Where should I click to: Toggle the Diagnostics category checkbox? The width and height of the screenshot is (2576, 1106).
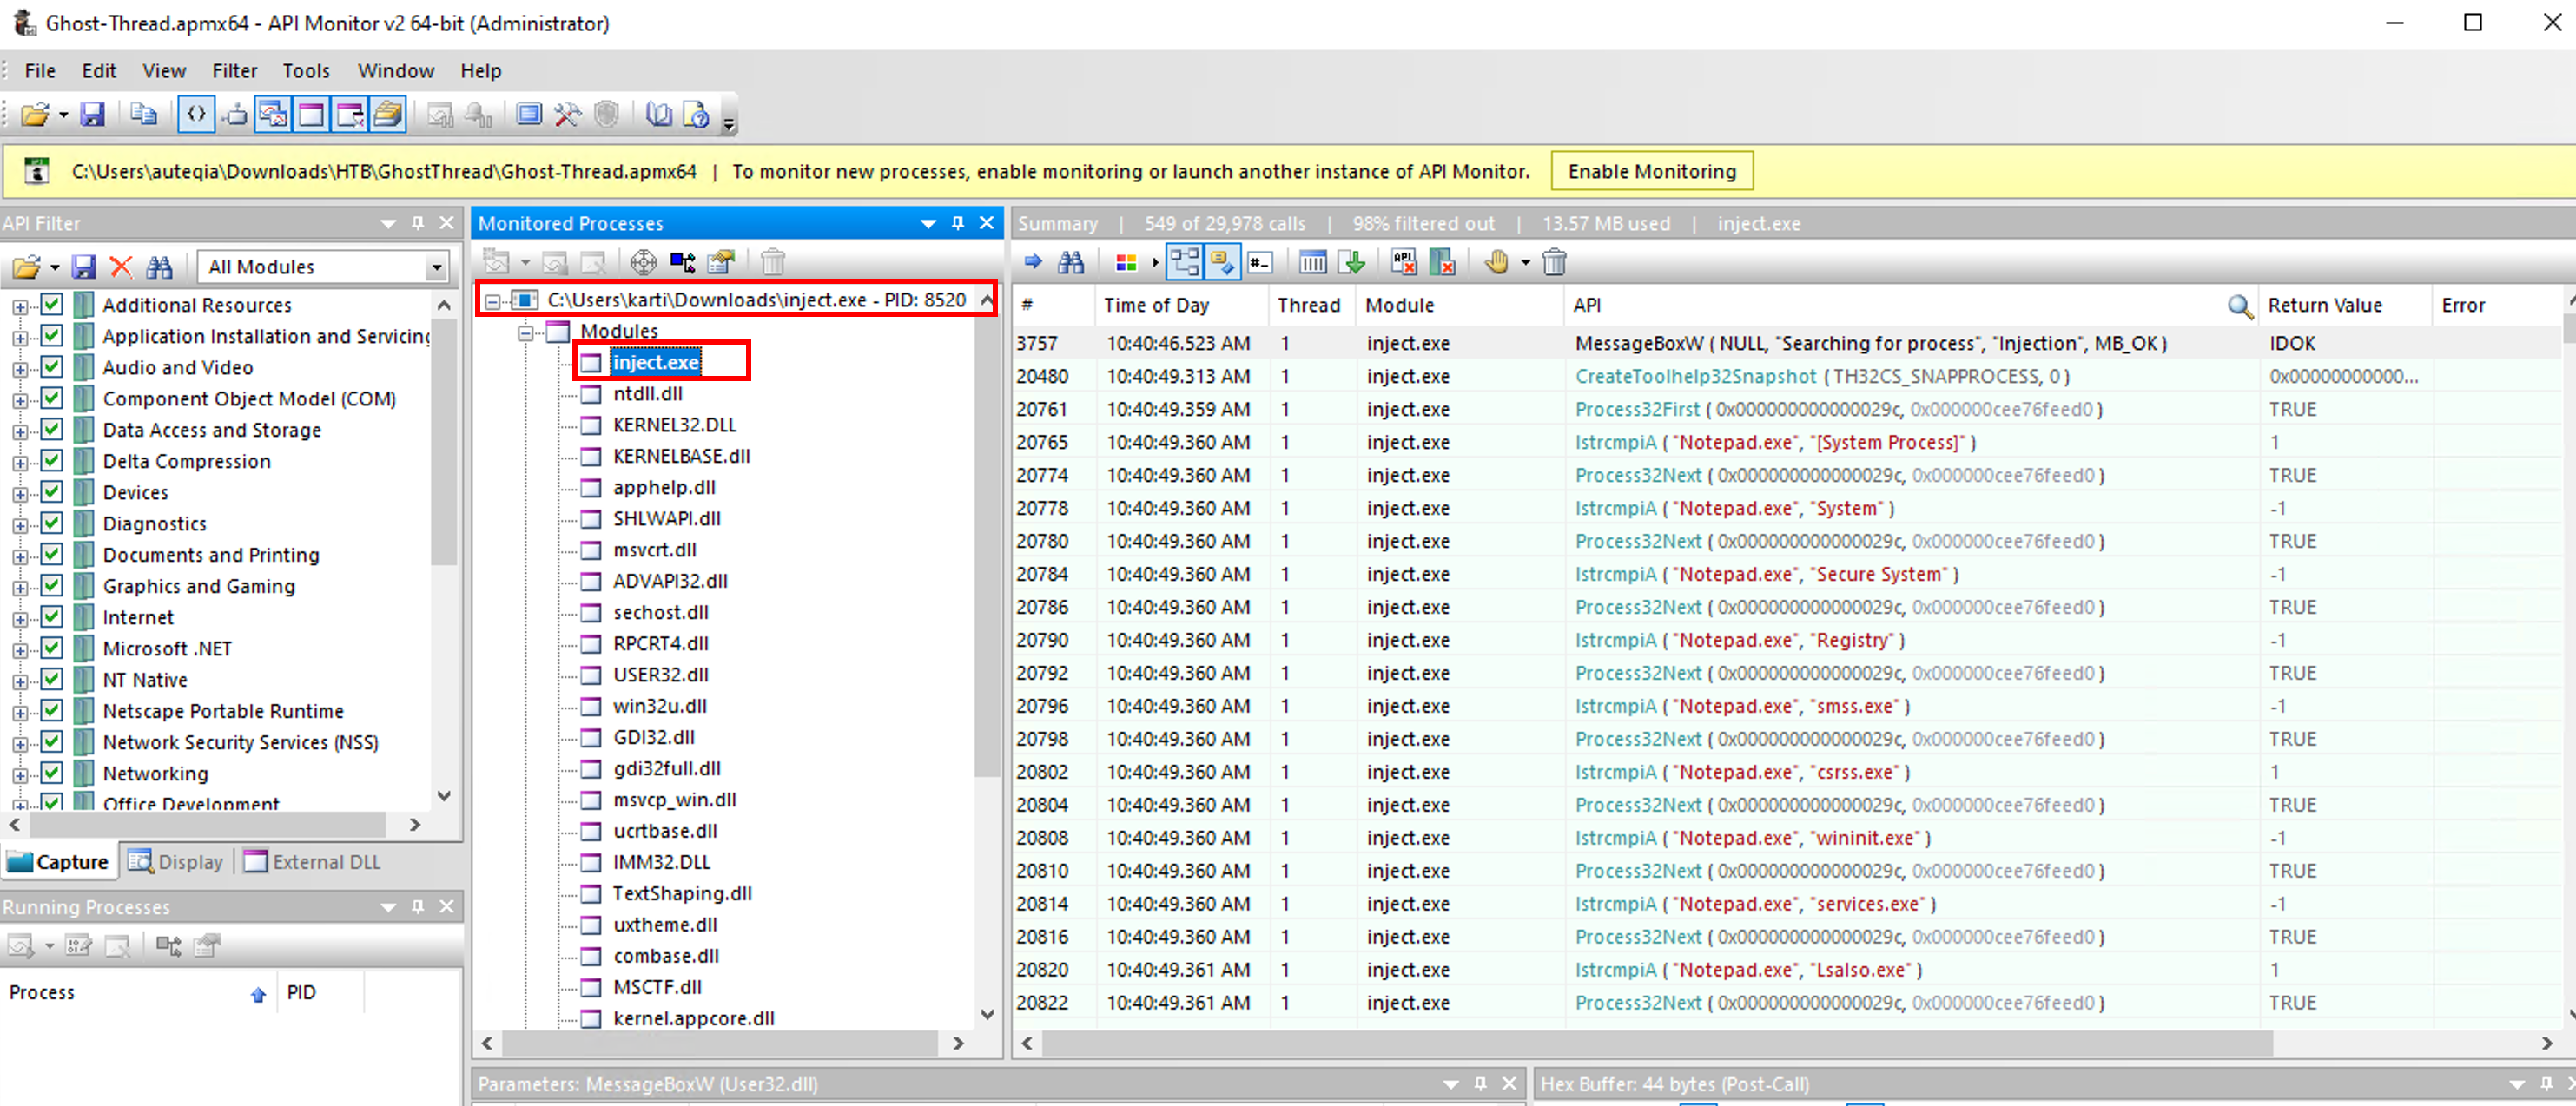52,523
